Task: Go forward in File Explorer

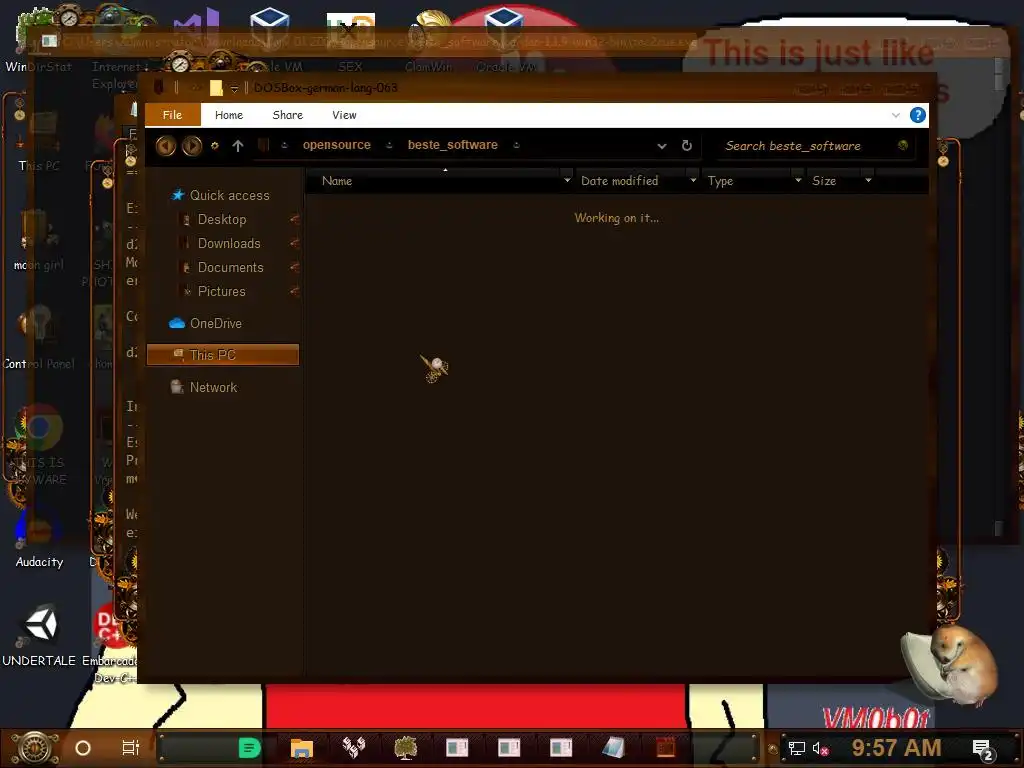Action: tap(192, 146)
